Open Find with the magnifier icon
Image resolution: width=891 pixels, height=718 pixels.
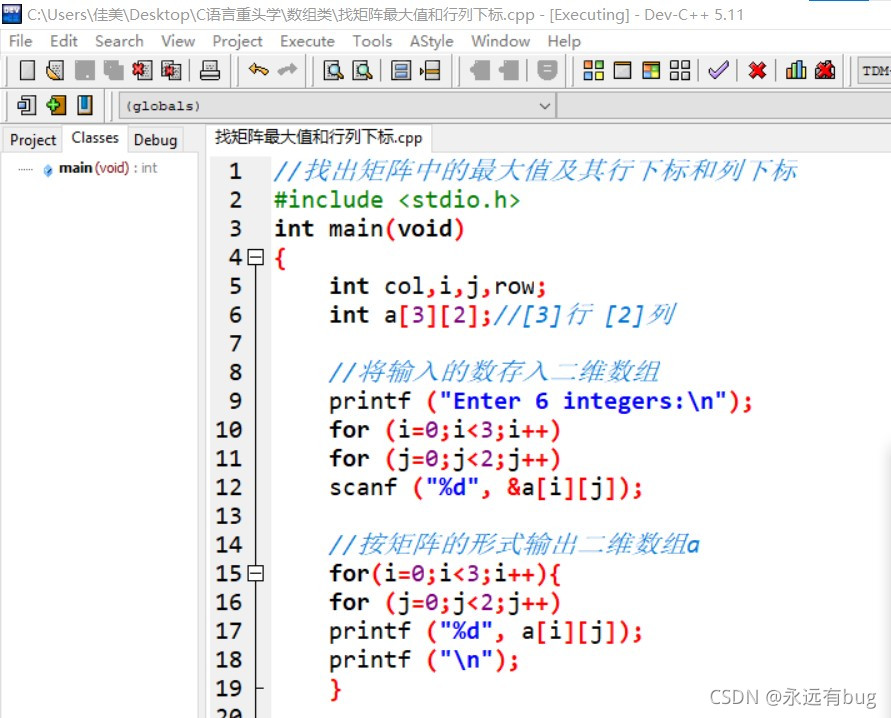(x=334, y=70)
